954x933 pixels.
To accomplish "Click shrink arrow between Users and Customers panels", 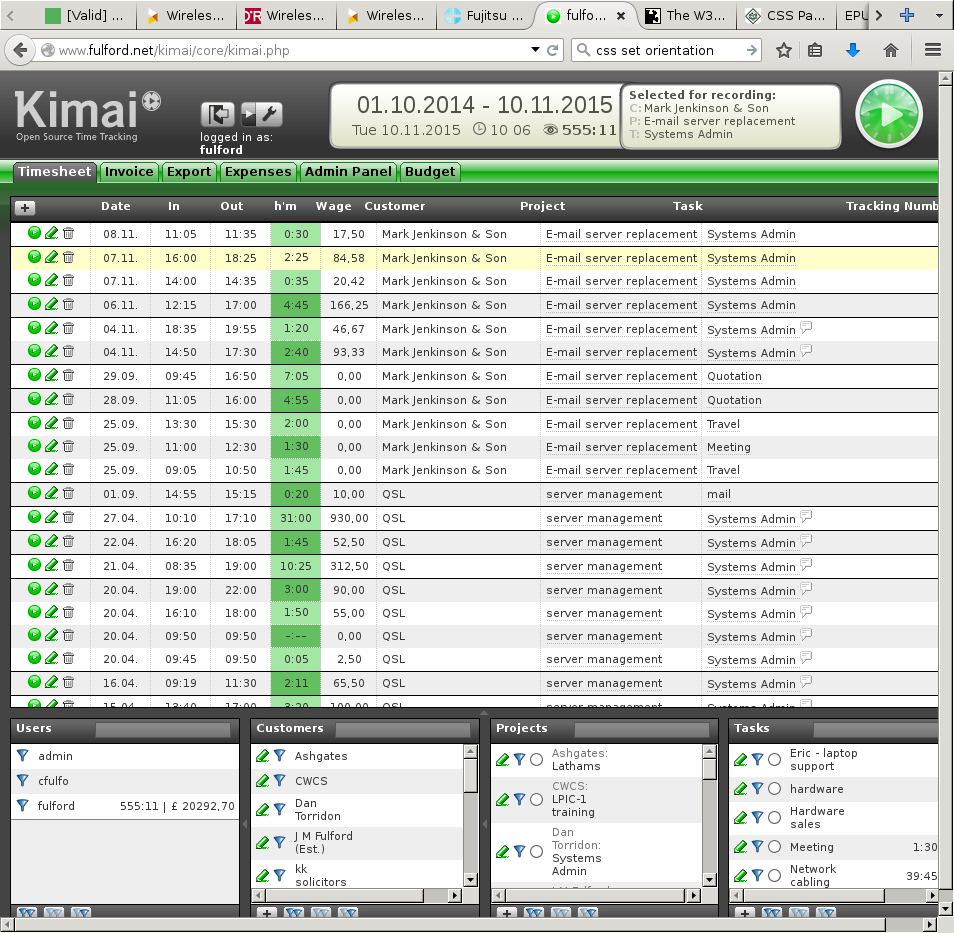I will 245,823.
